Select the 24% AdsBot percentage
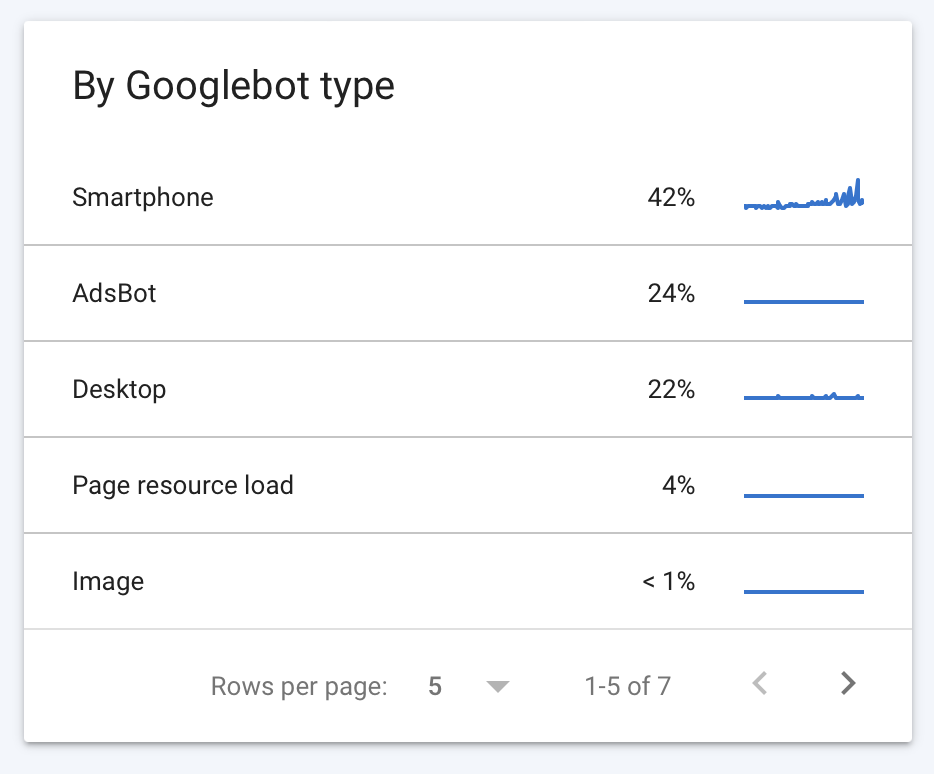Screen dimensions: 934x774 pyautogui.click(x=671, y=293)
